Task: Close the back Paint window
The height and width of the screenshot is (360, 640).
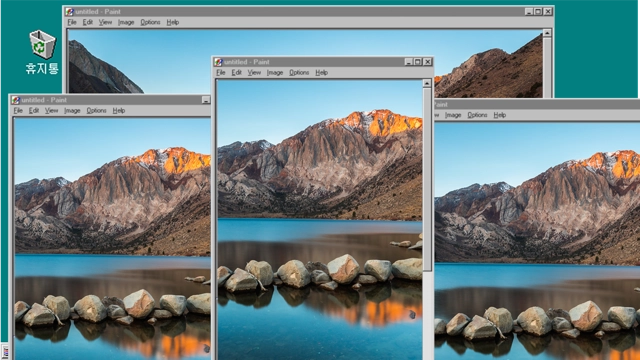Action: [548, 11]
